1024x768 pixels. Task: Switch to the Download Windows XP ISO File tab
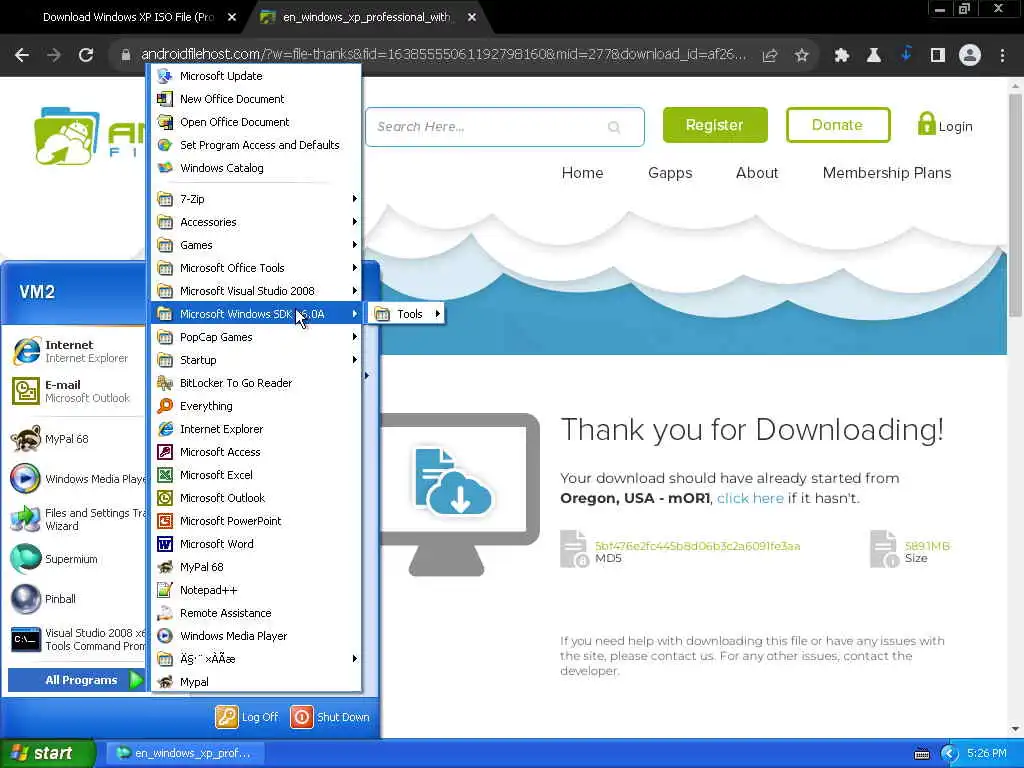tap(128, 17)
